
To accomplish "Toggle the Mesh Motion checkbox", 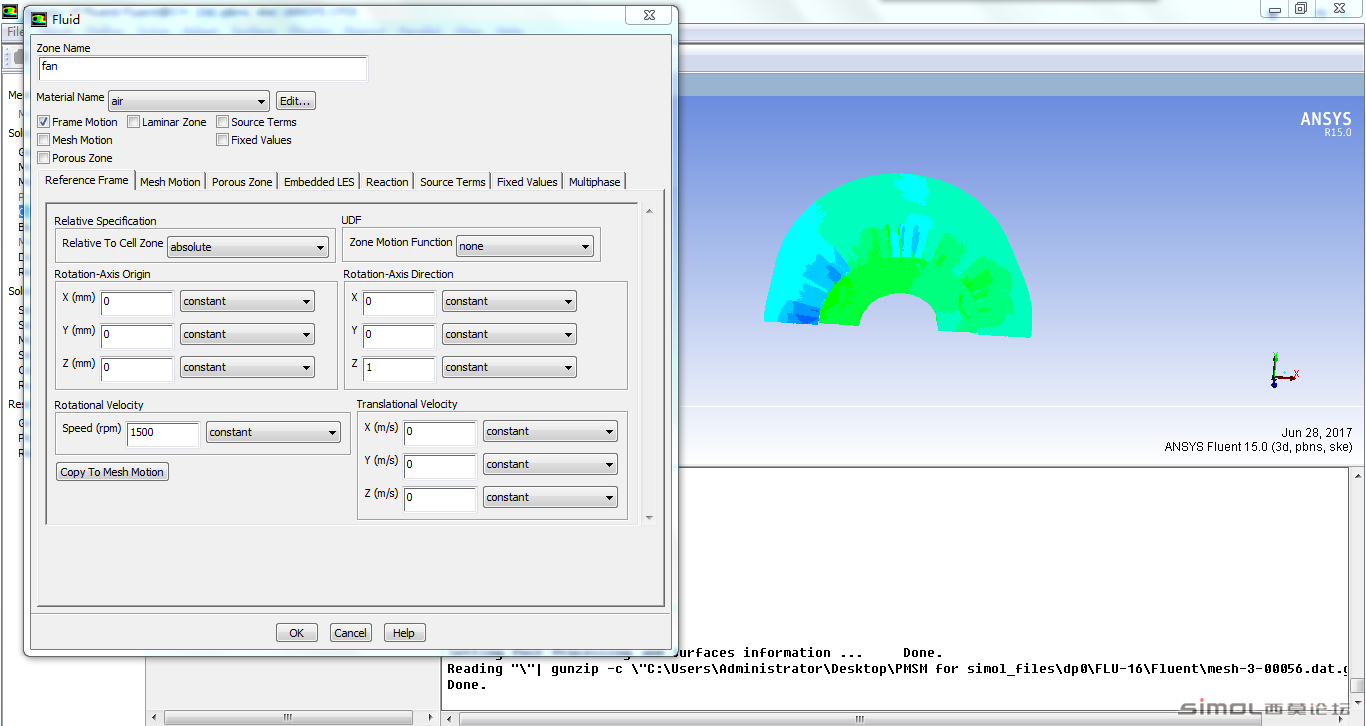I will 43,140.
